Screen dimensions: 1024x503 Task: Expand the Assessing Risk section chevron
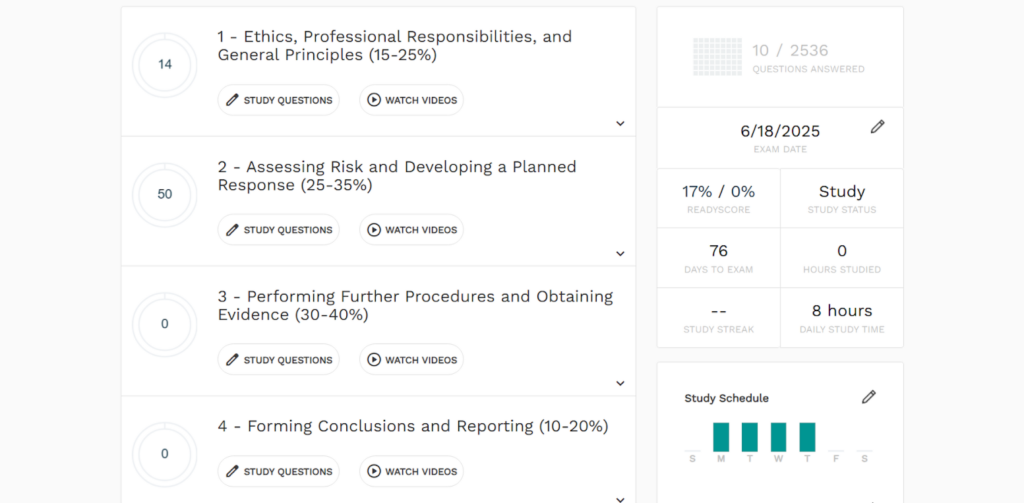(620, 254)
